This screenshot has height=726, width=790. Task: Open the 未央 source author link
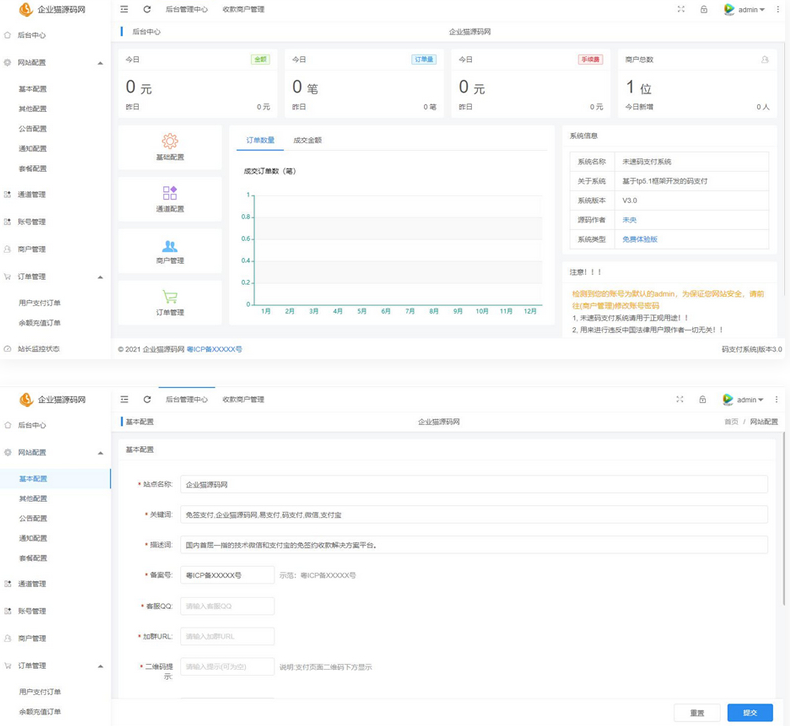click(x=630, y=219)
